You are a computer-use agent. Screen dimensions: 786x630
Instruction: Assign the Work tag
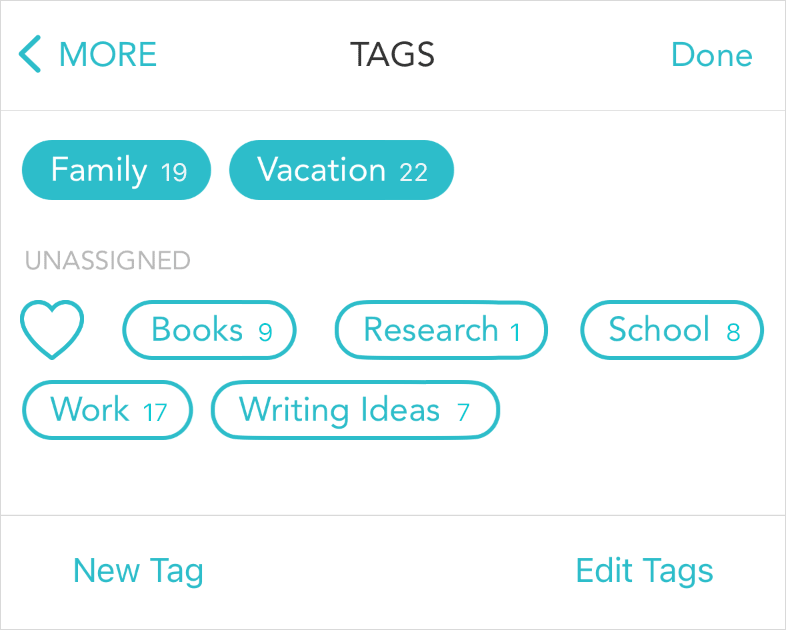point(107,410)
